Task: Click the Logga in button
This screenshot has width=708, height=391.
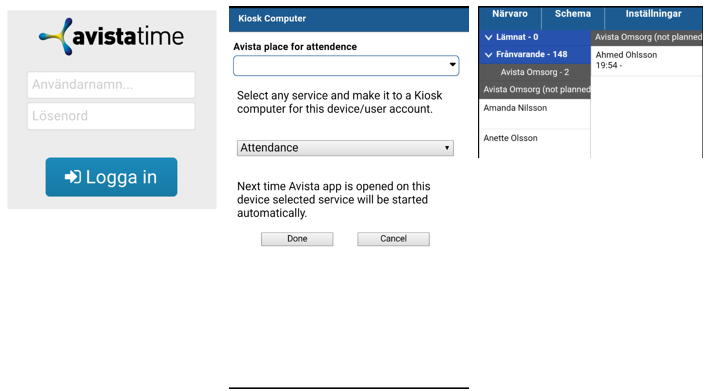Action: point(111,177)
